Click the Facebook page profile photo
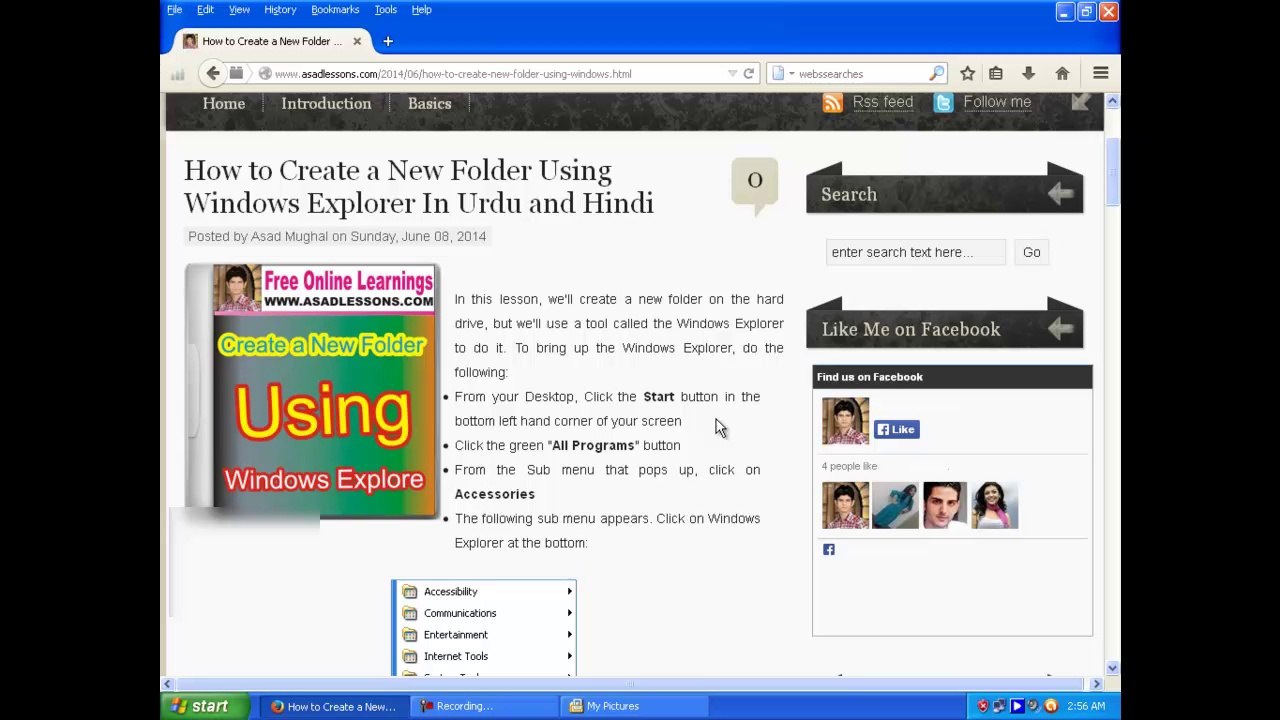This screenshot has height=720, width=1280. (845, 421)
